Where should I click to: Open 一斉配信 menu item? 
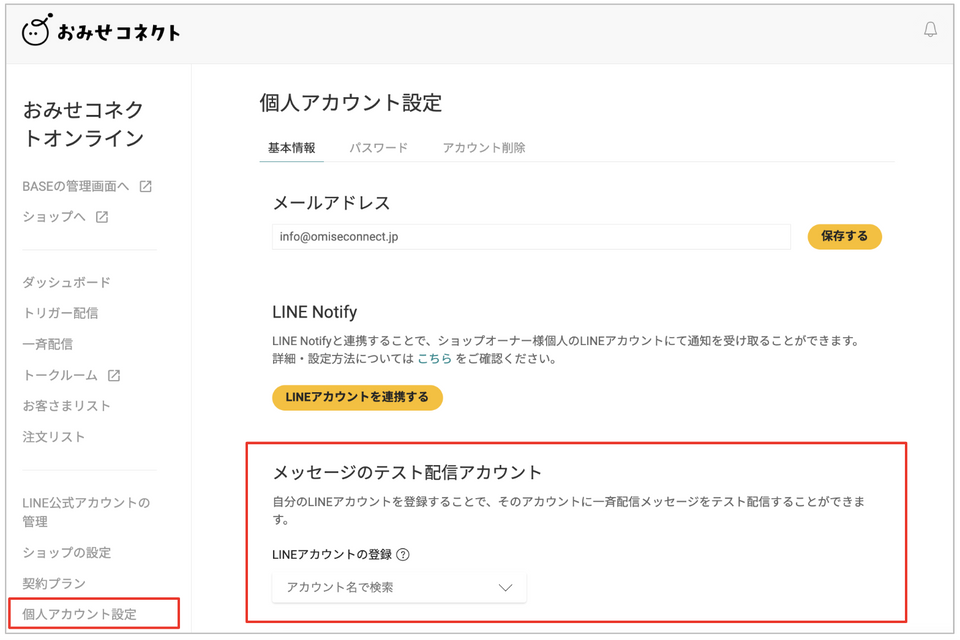pyautogui.click(x=47, y=344)
